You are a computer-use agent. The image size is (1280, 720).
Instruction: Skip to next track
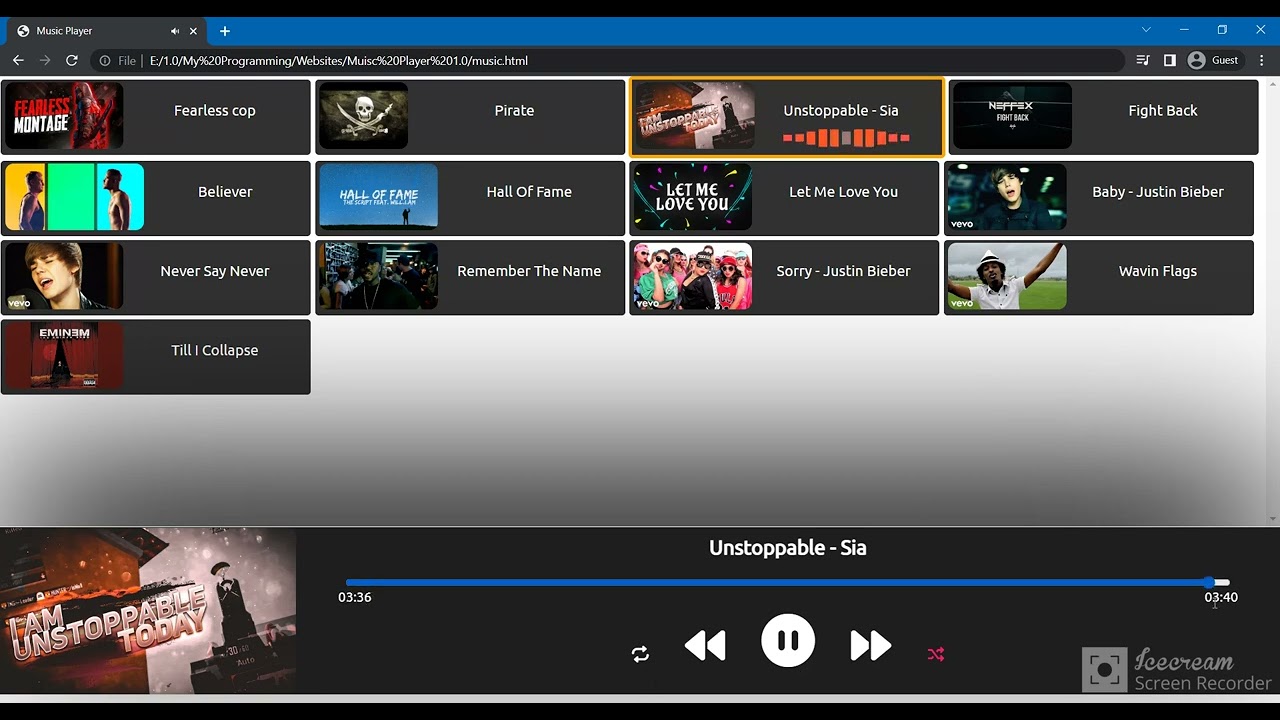click(870, 646)
